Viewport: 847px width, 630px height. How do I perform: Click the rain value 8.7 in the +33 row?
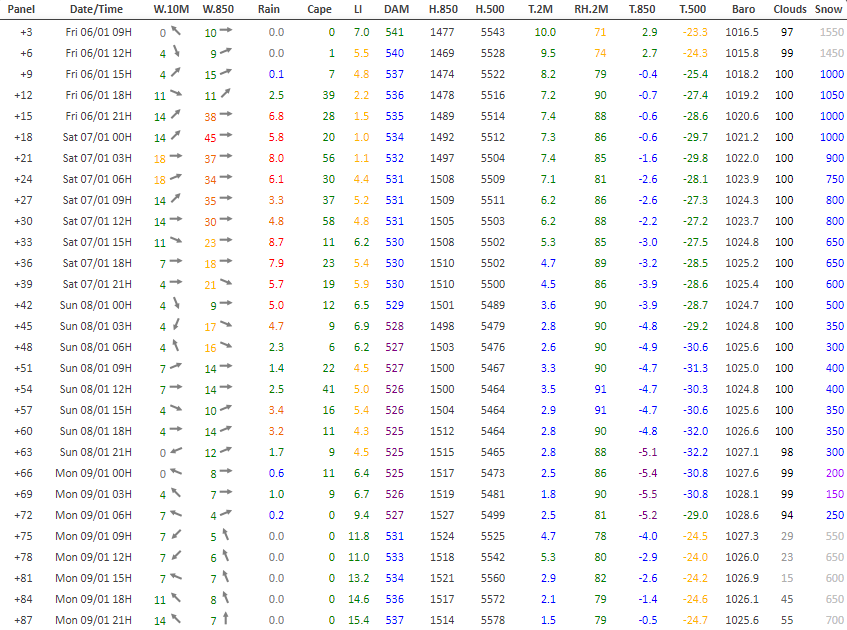click(x=276, y=242)
